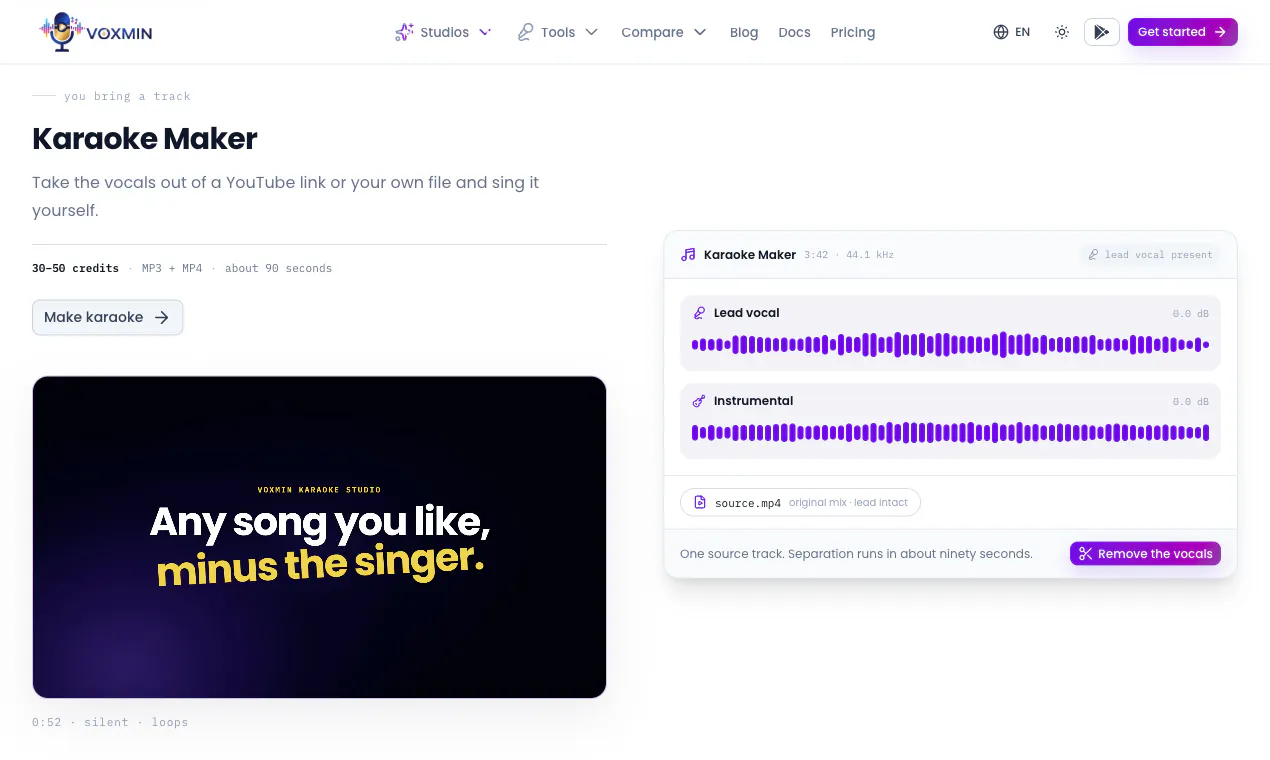Viewport: 1270px width, 760px height.
Task: Click the microphone icon in lead vocal present badge
Action: pos(1094,255)
